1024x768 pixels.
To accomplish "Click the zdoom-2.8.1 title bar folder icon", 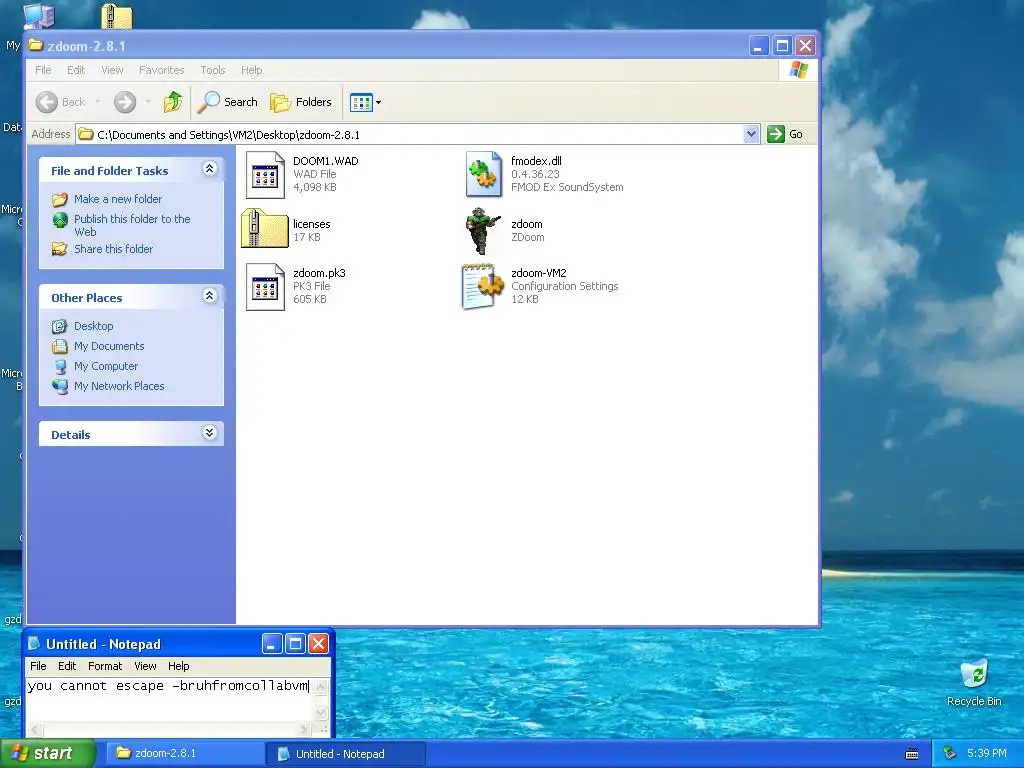I will point(36,45).
